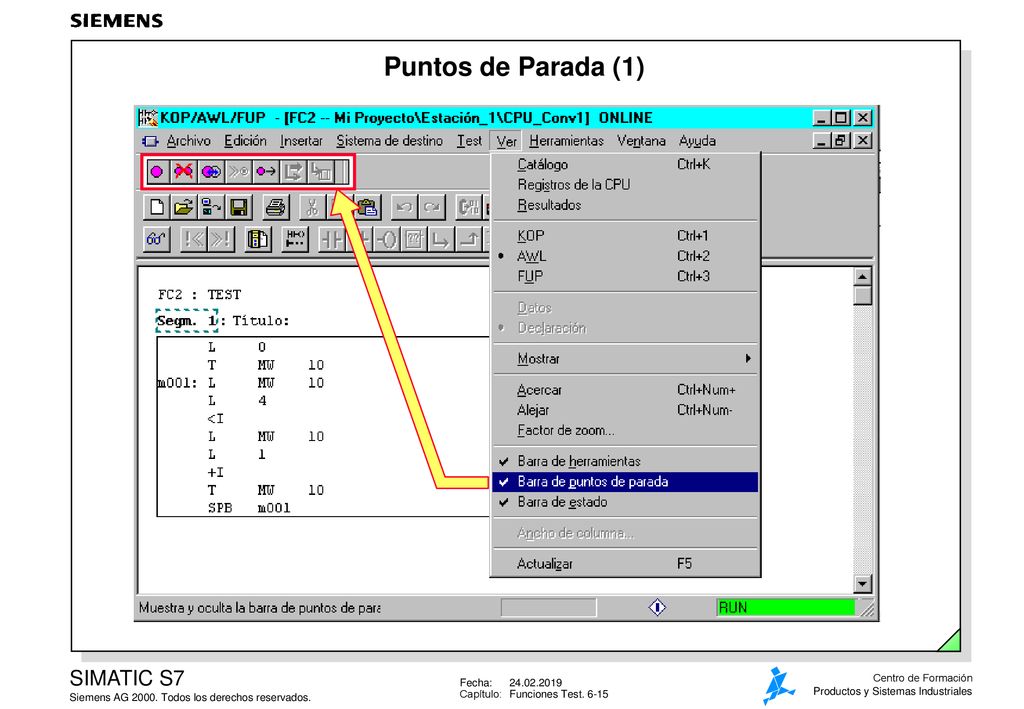Viewport: 1024px width, 709px height.
Task: Open the program elements catalog icon
Action: coord(257,240)
